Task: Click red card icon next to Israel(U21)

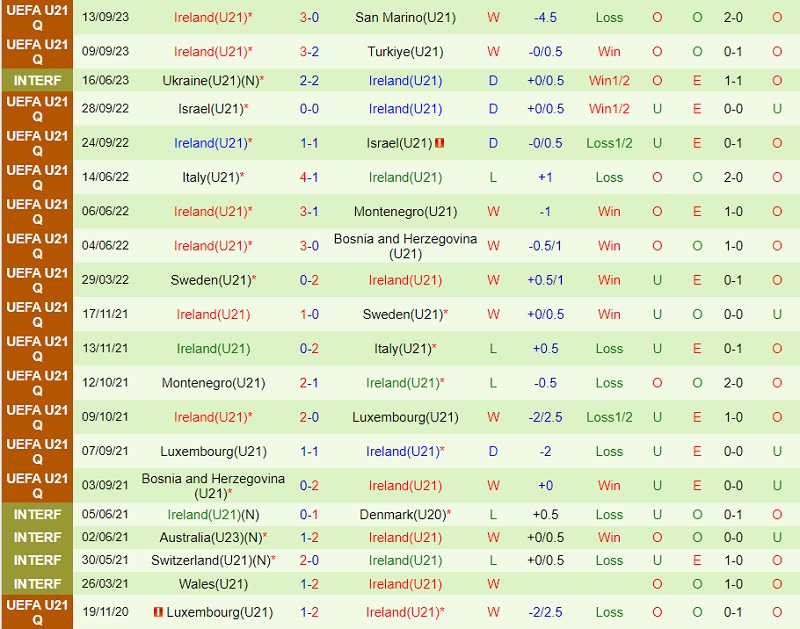Action: [x=440, y=143]
